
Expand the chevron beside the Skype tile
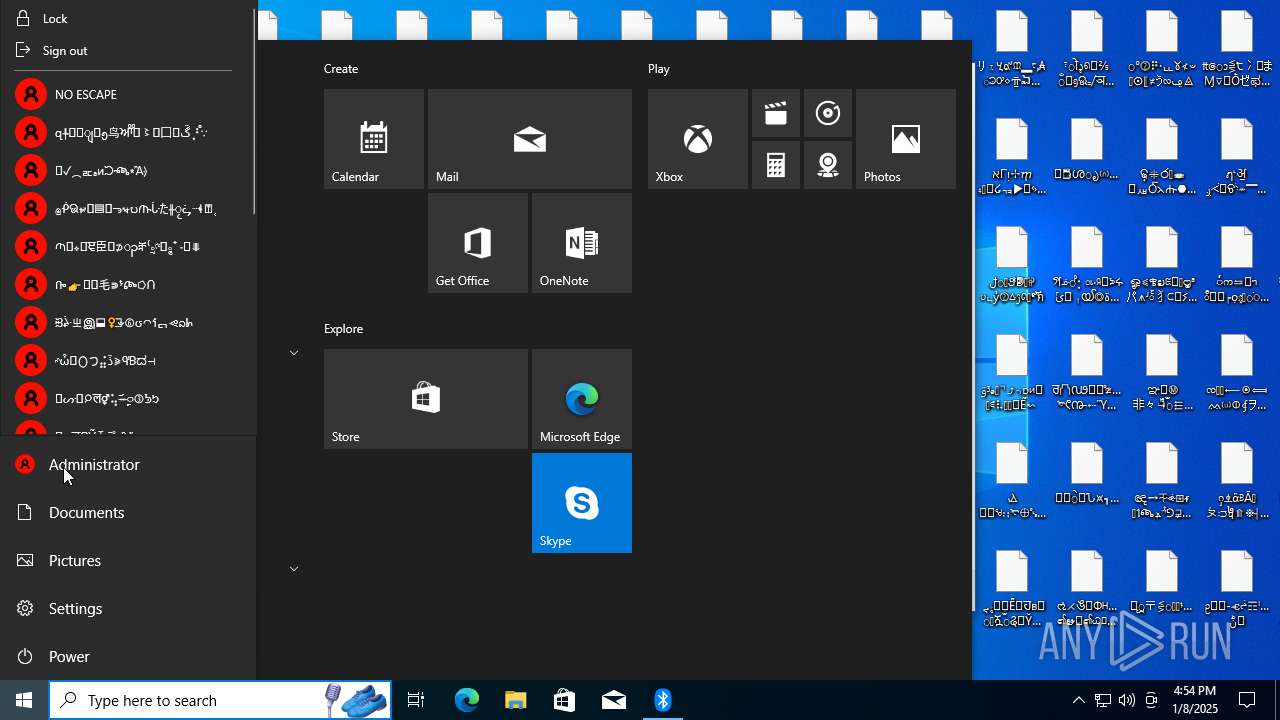point(294,569)
